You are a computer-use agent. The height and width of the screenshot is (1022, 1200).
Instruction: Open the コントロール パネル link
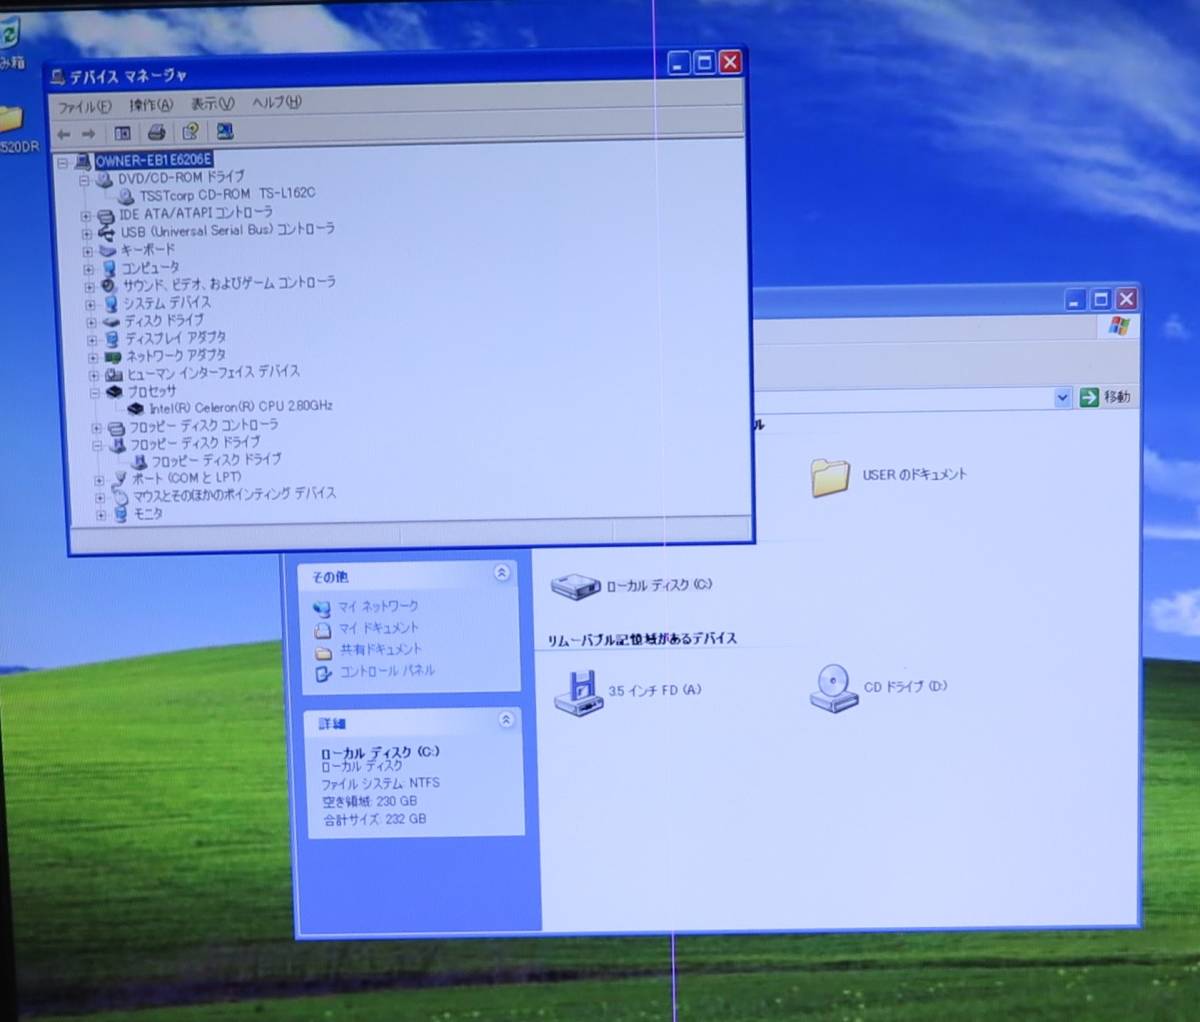pos(387,672)
